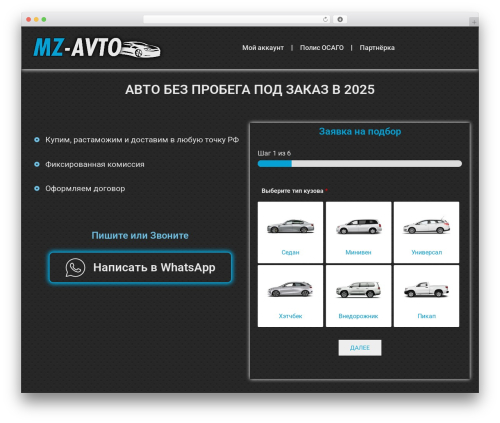Click 'Пишите или Звоните' text

pos(140,235)
